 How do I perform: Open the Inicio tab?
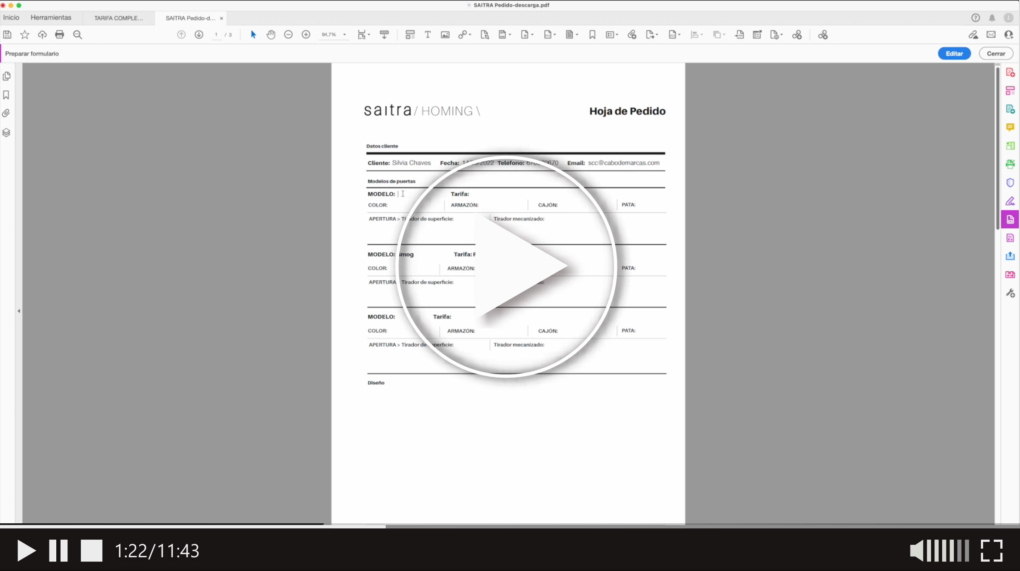click(x=11, y=18)
